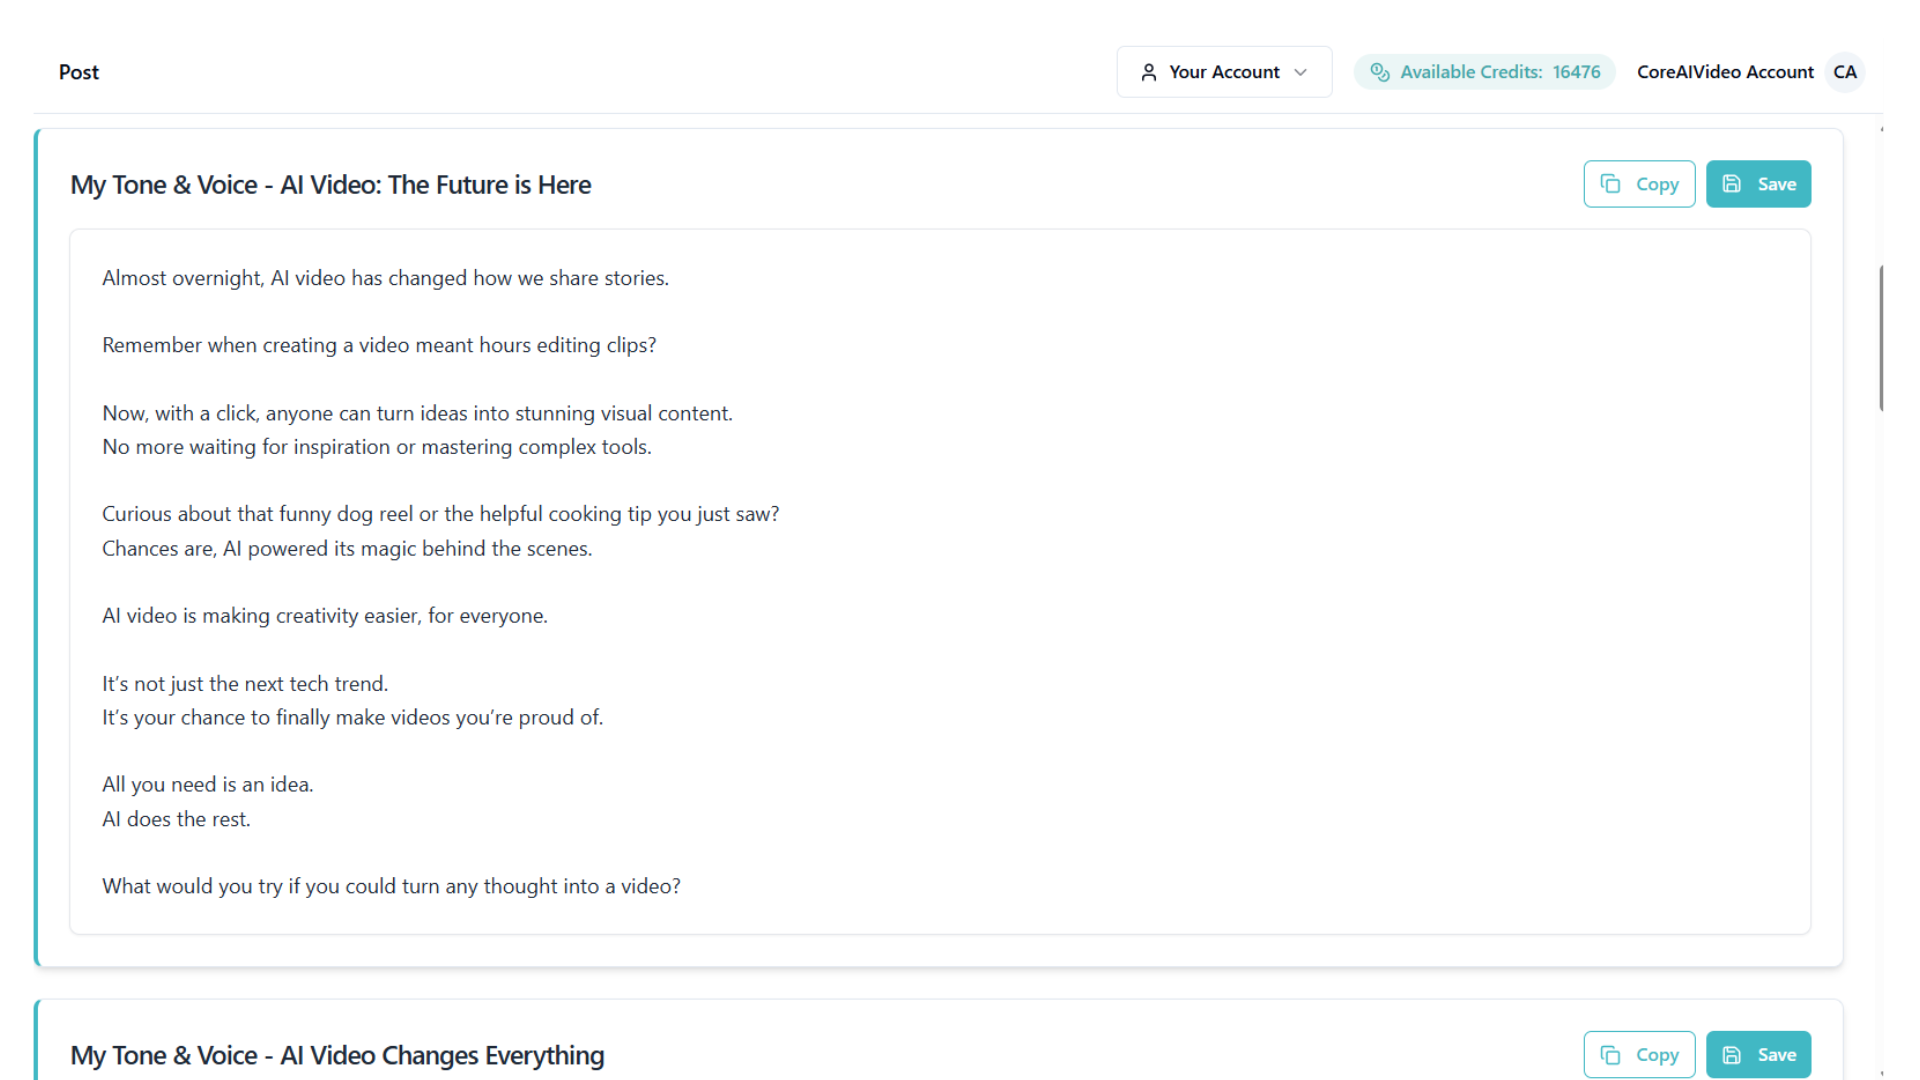Open Available Credits 16476 badge
1920x1080 pixels.
pyautogui.click(x=1484, y=72)
